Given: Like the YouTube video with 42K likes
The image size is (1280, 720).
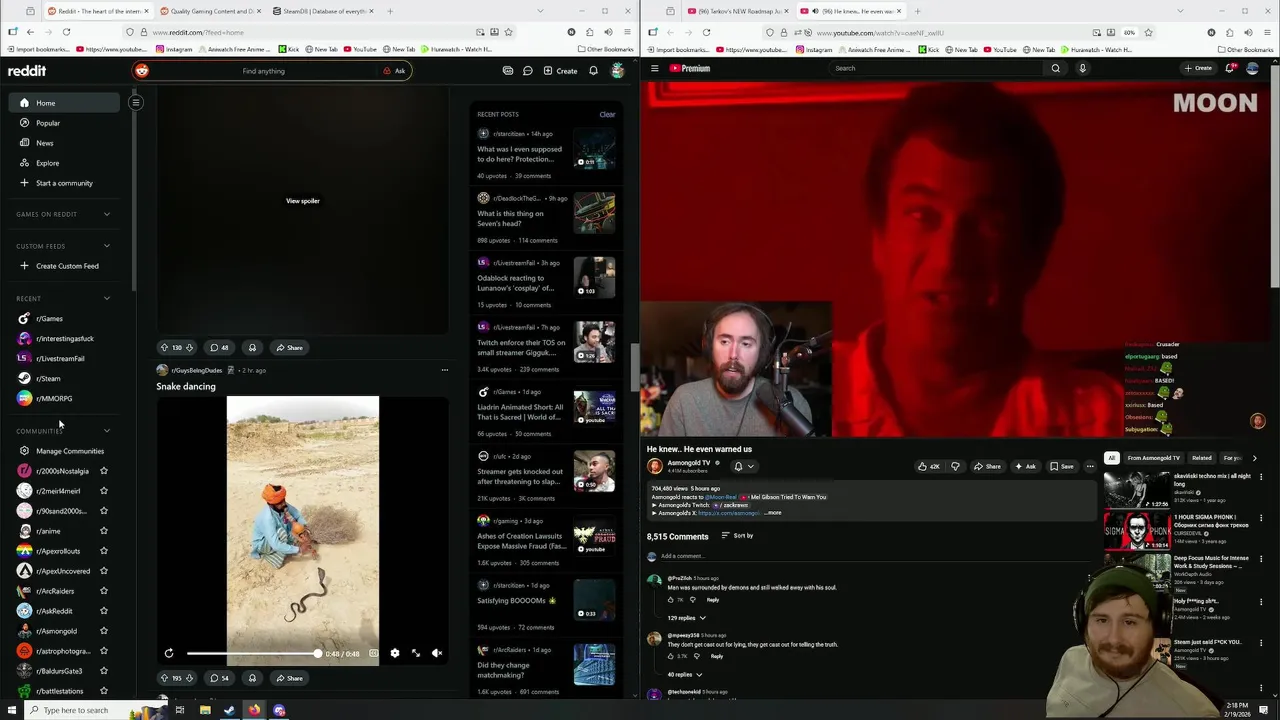Looking at the screenshot, I should click(930, 466).
